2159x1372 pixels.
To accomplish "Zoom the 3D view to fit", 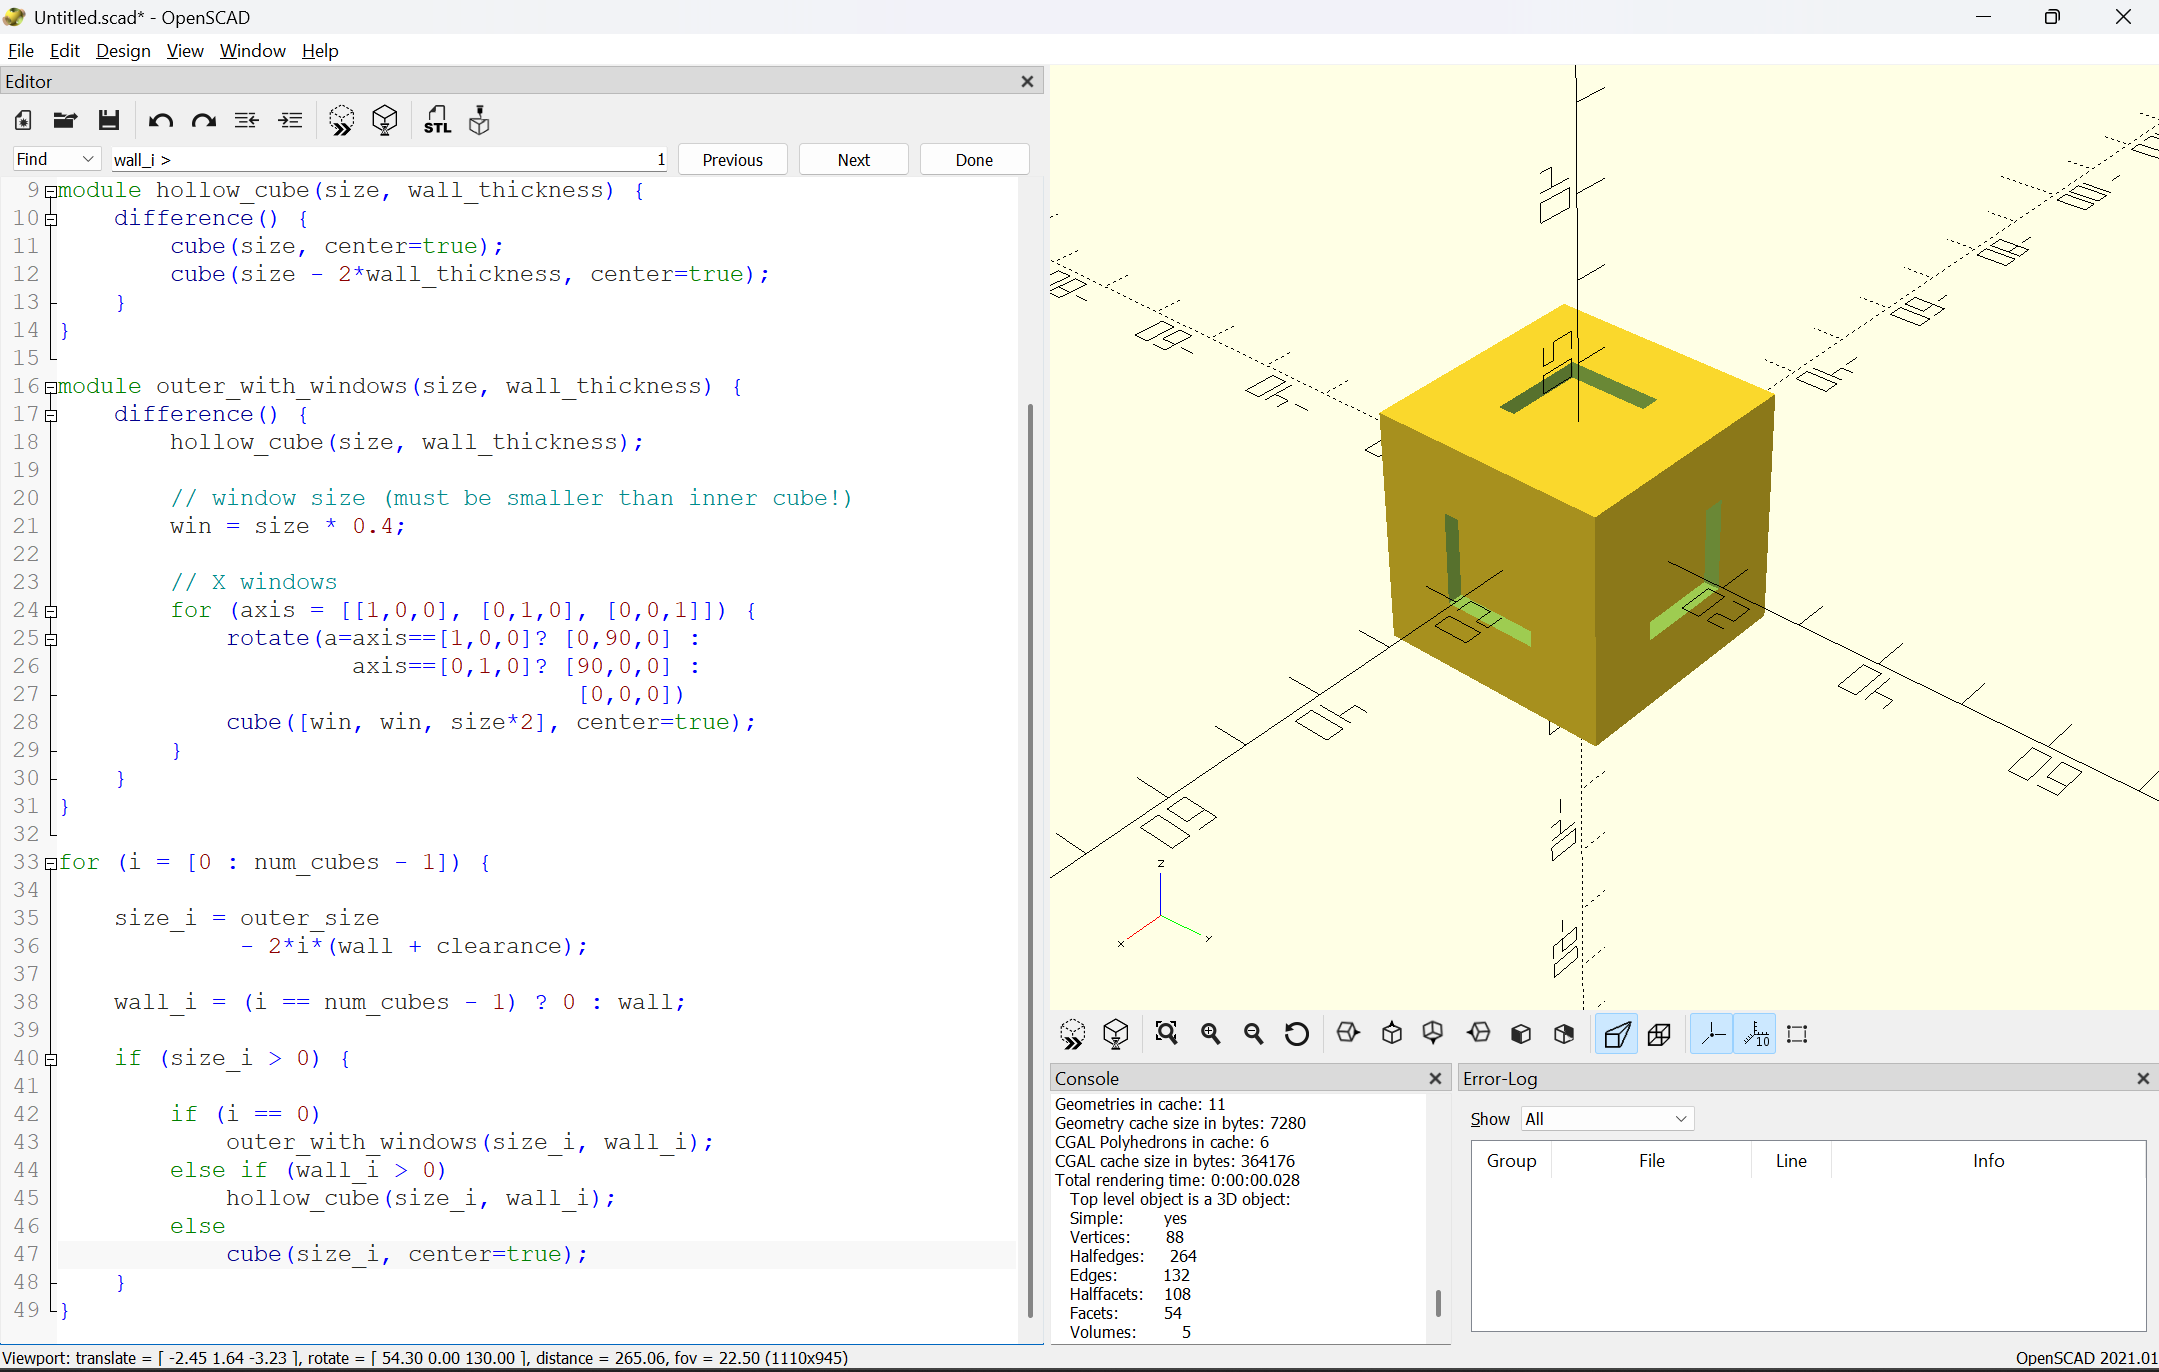I will (1167, 1034).
